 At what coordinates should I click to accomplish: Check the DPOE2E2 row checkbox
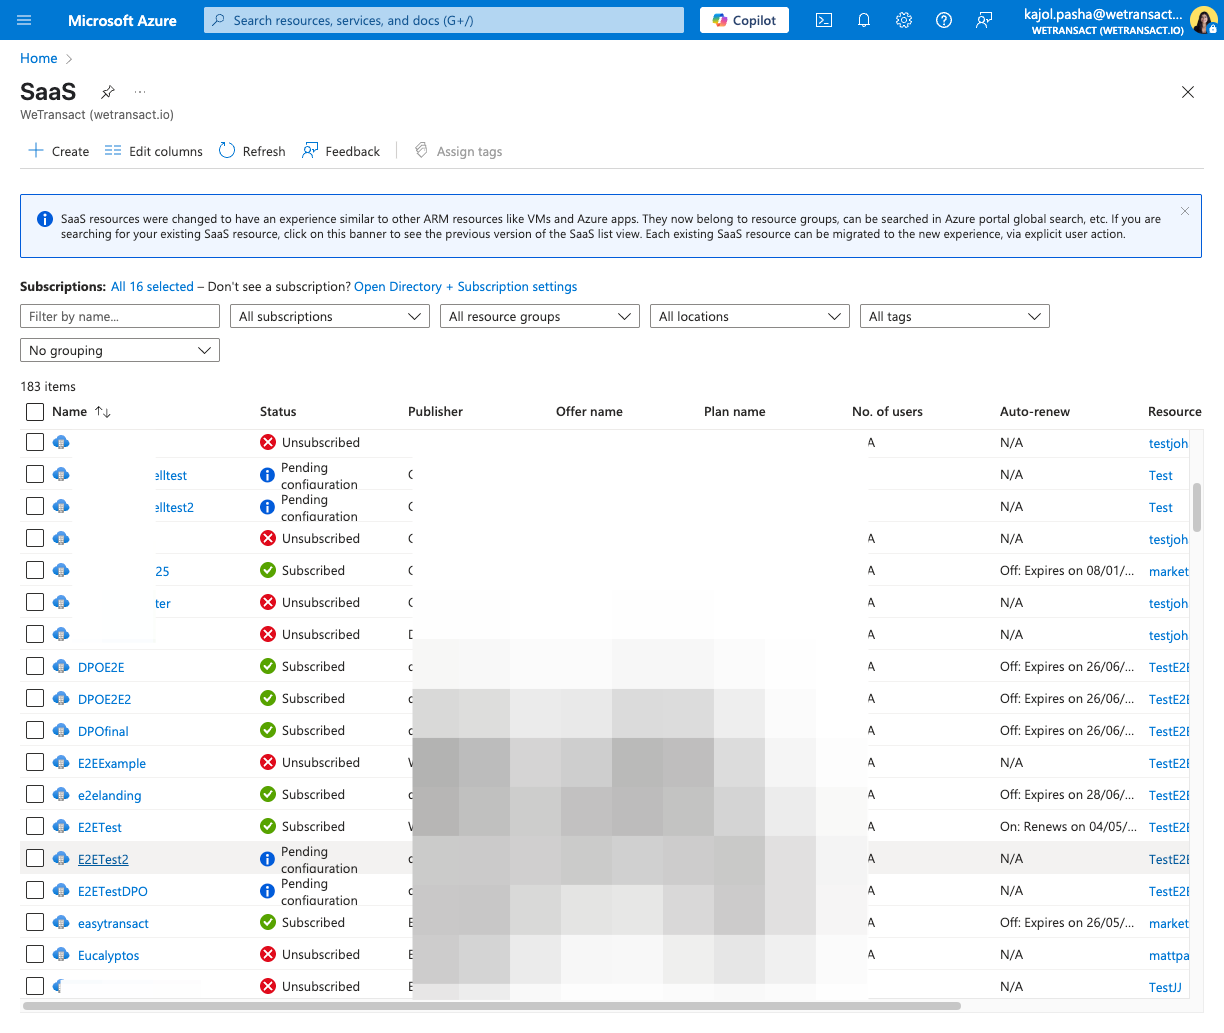point(35,698)
